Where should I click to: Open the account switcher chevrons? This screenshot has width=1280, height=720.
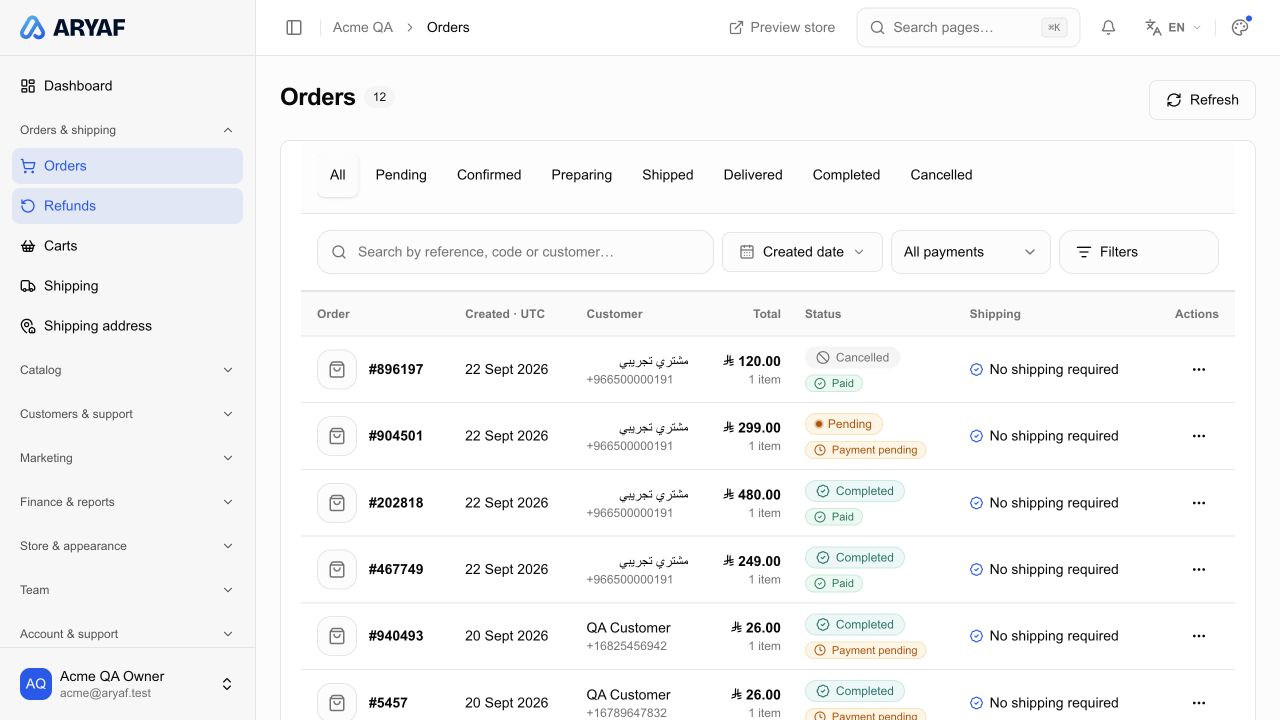227,684
